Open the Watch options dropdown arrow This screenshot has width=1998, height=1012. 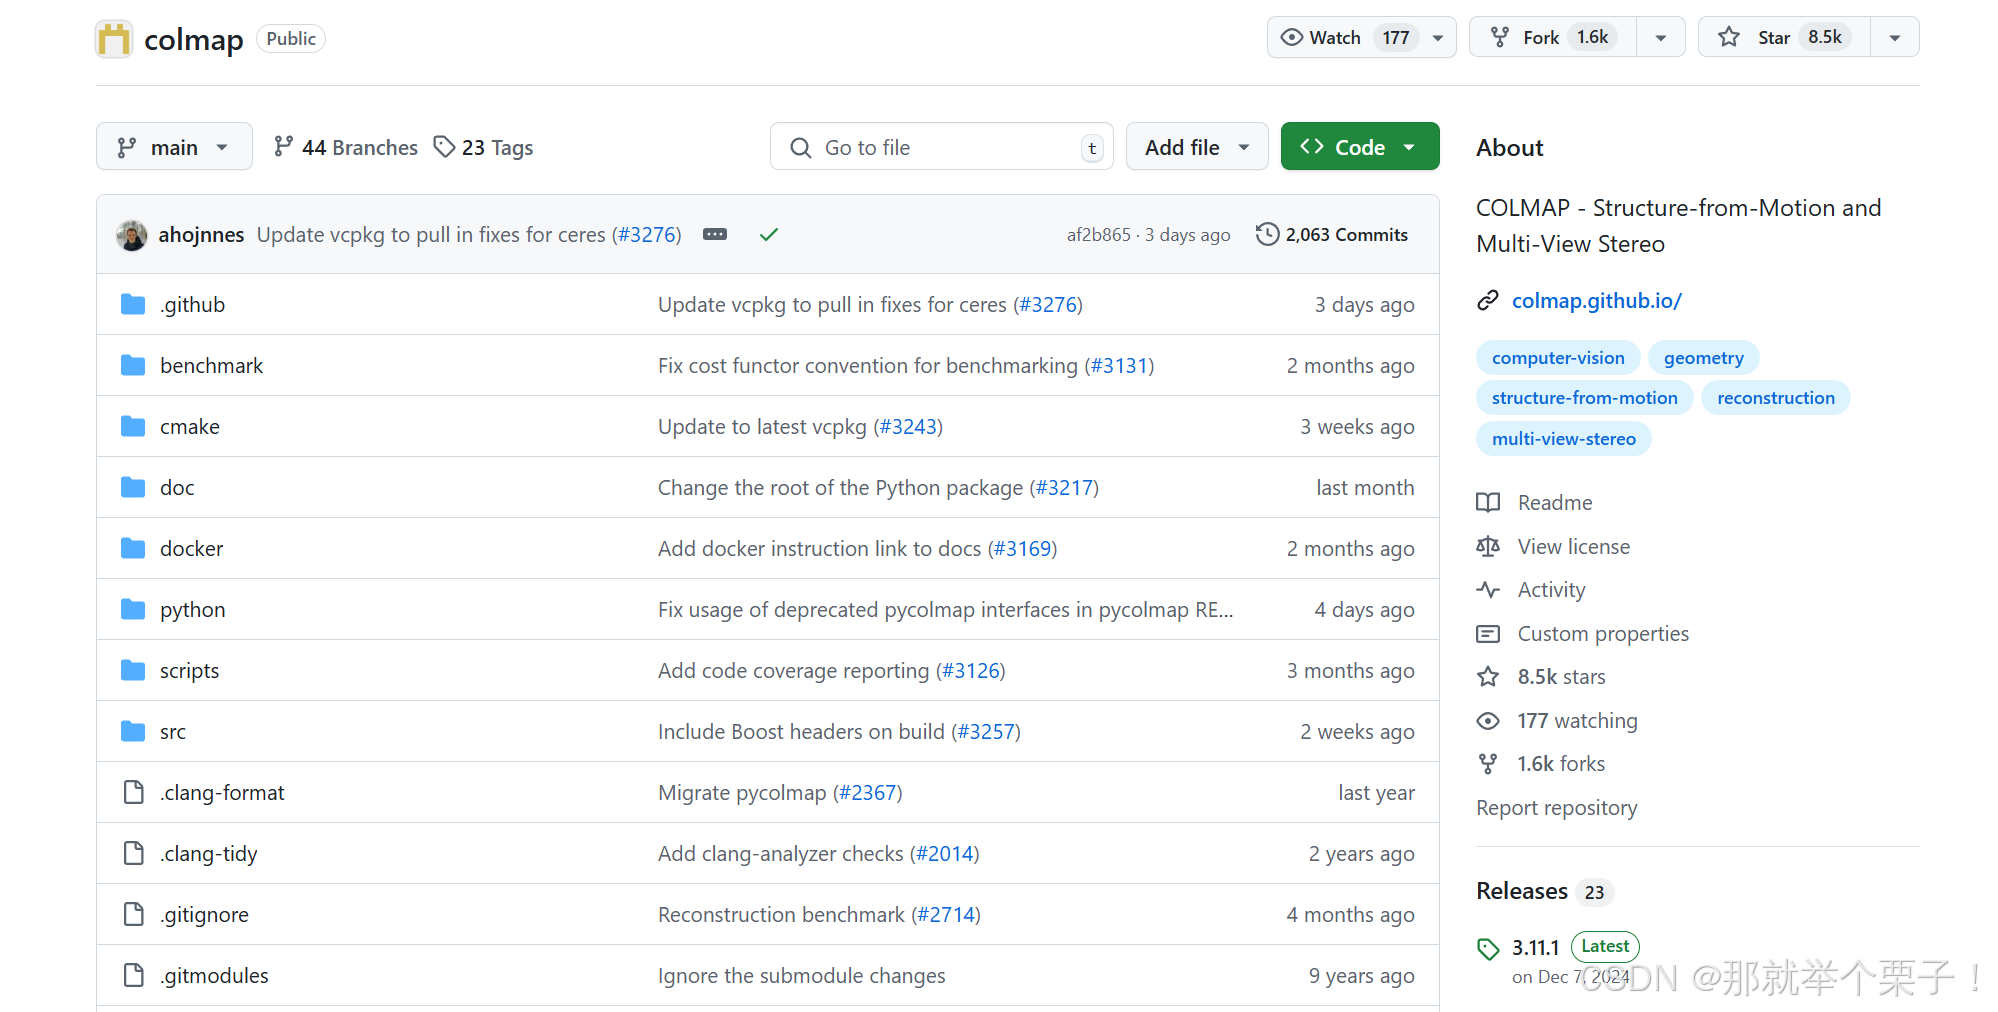[1438, 38]
